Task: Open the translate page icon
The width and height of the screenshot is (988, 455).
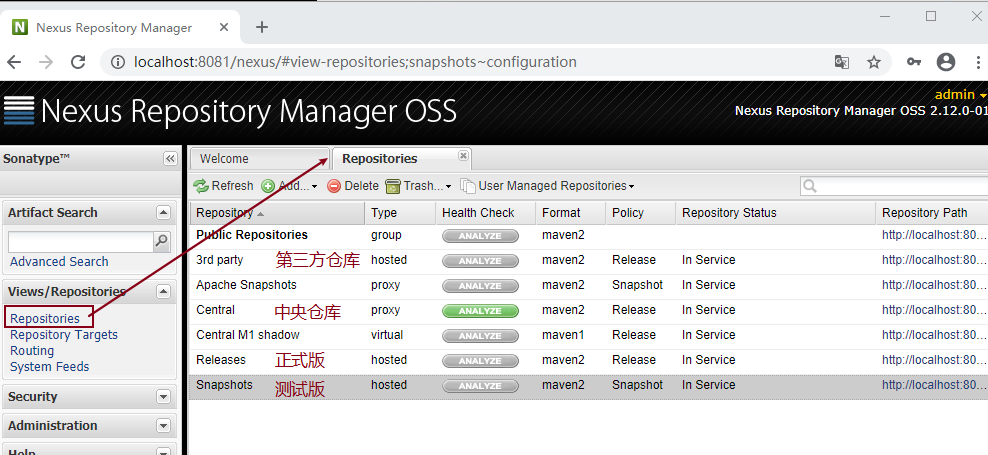Action: [842, 62]
